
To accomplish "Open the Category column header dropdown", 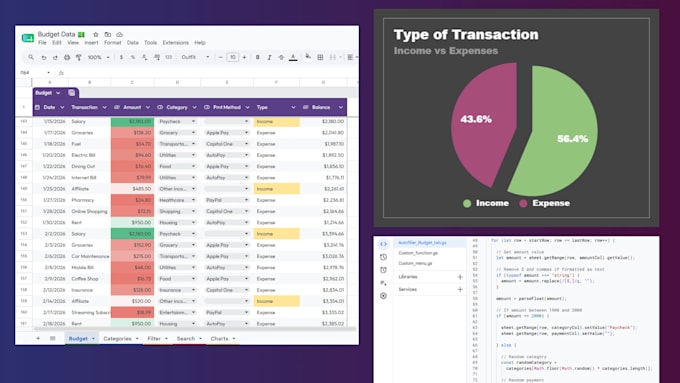I will (194, 107).
